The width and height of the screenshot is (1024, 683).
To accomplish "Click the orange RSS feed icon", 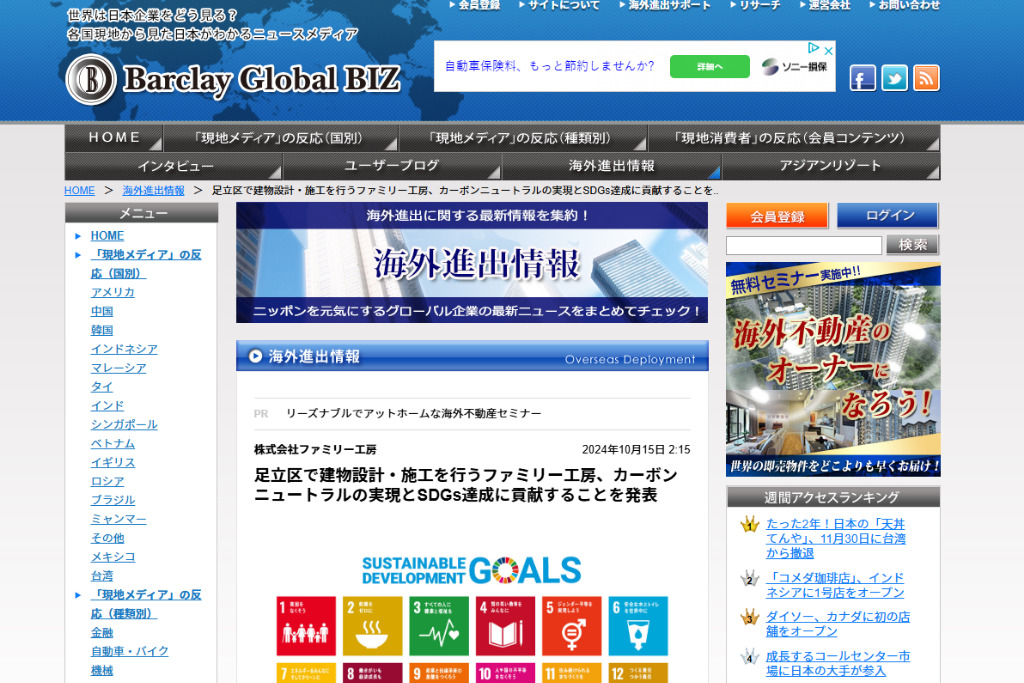I will (926, 78).
